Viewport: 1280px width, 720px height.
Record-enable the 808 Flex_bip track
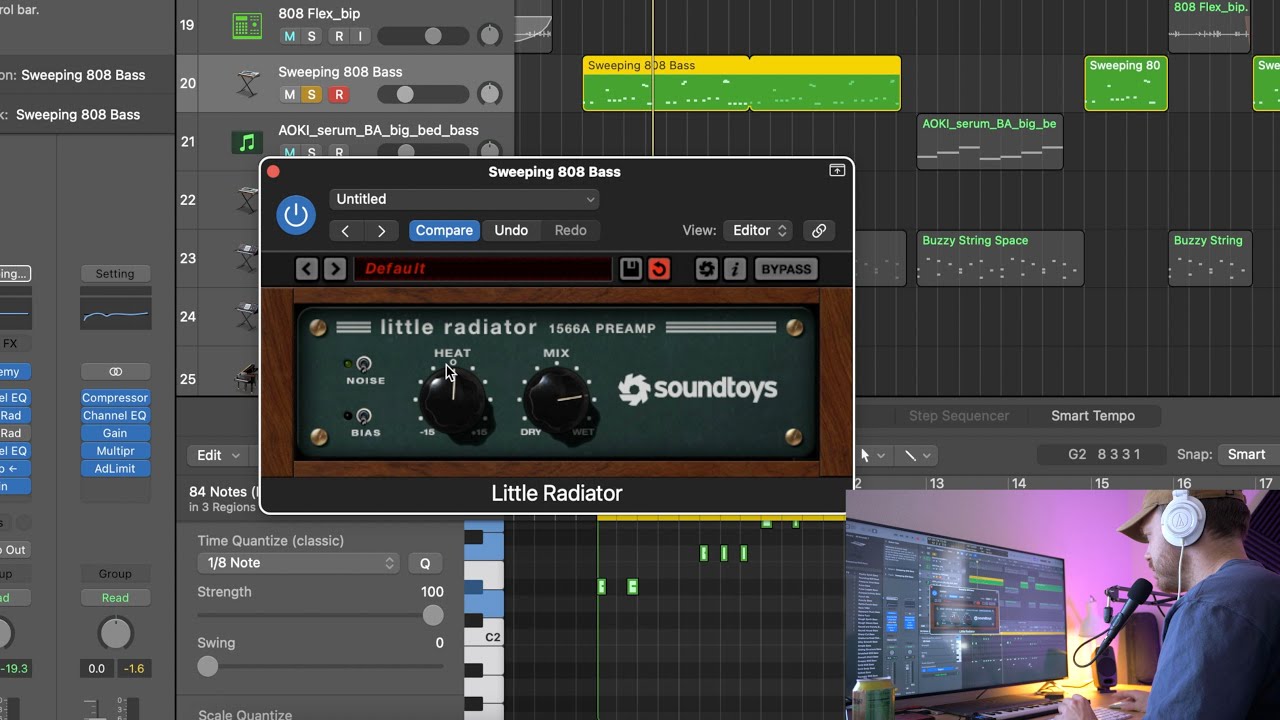tap(339, 36)
